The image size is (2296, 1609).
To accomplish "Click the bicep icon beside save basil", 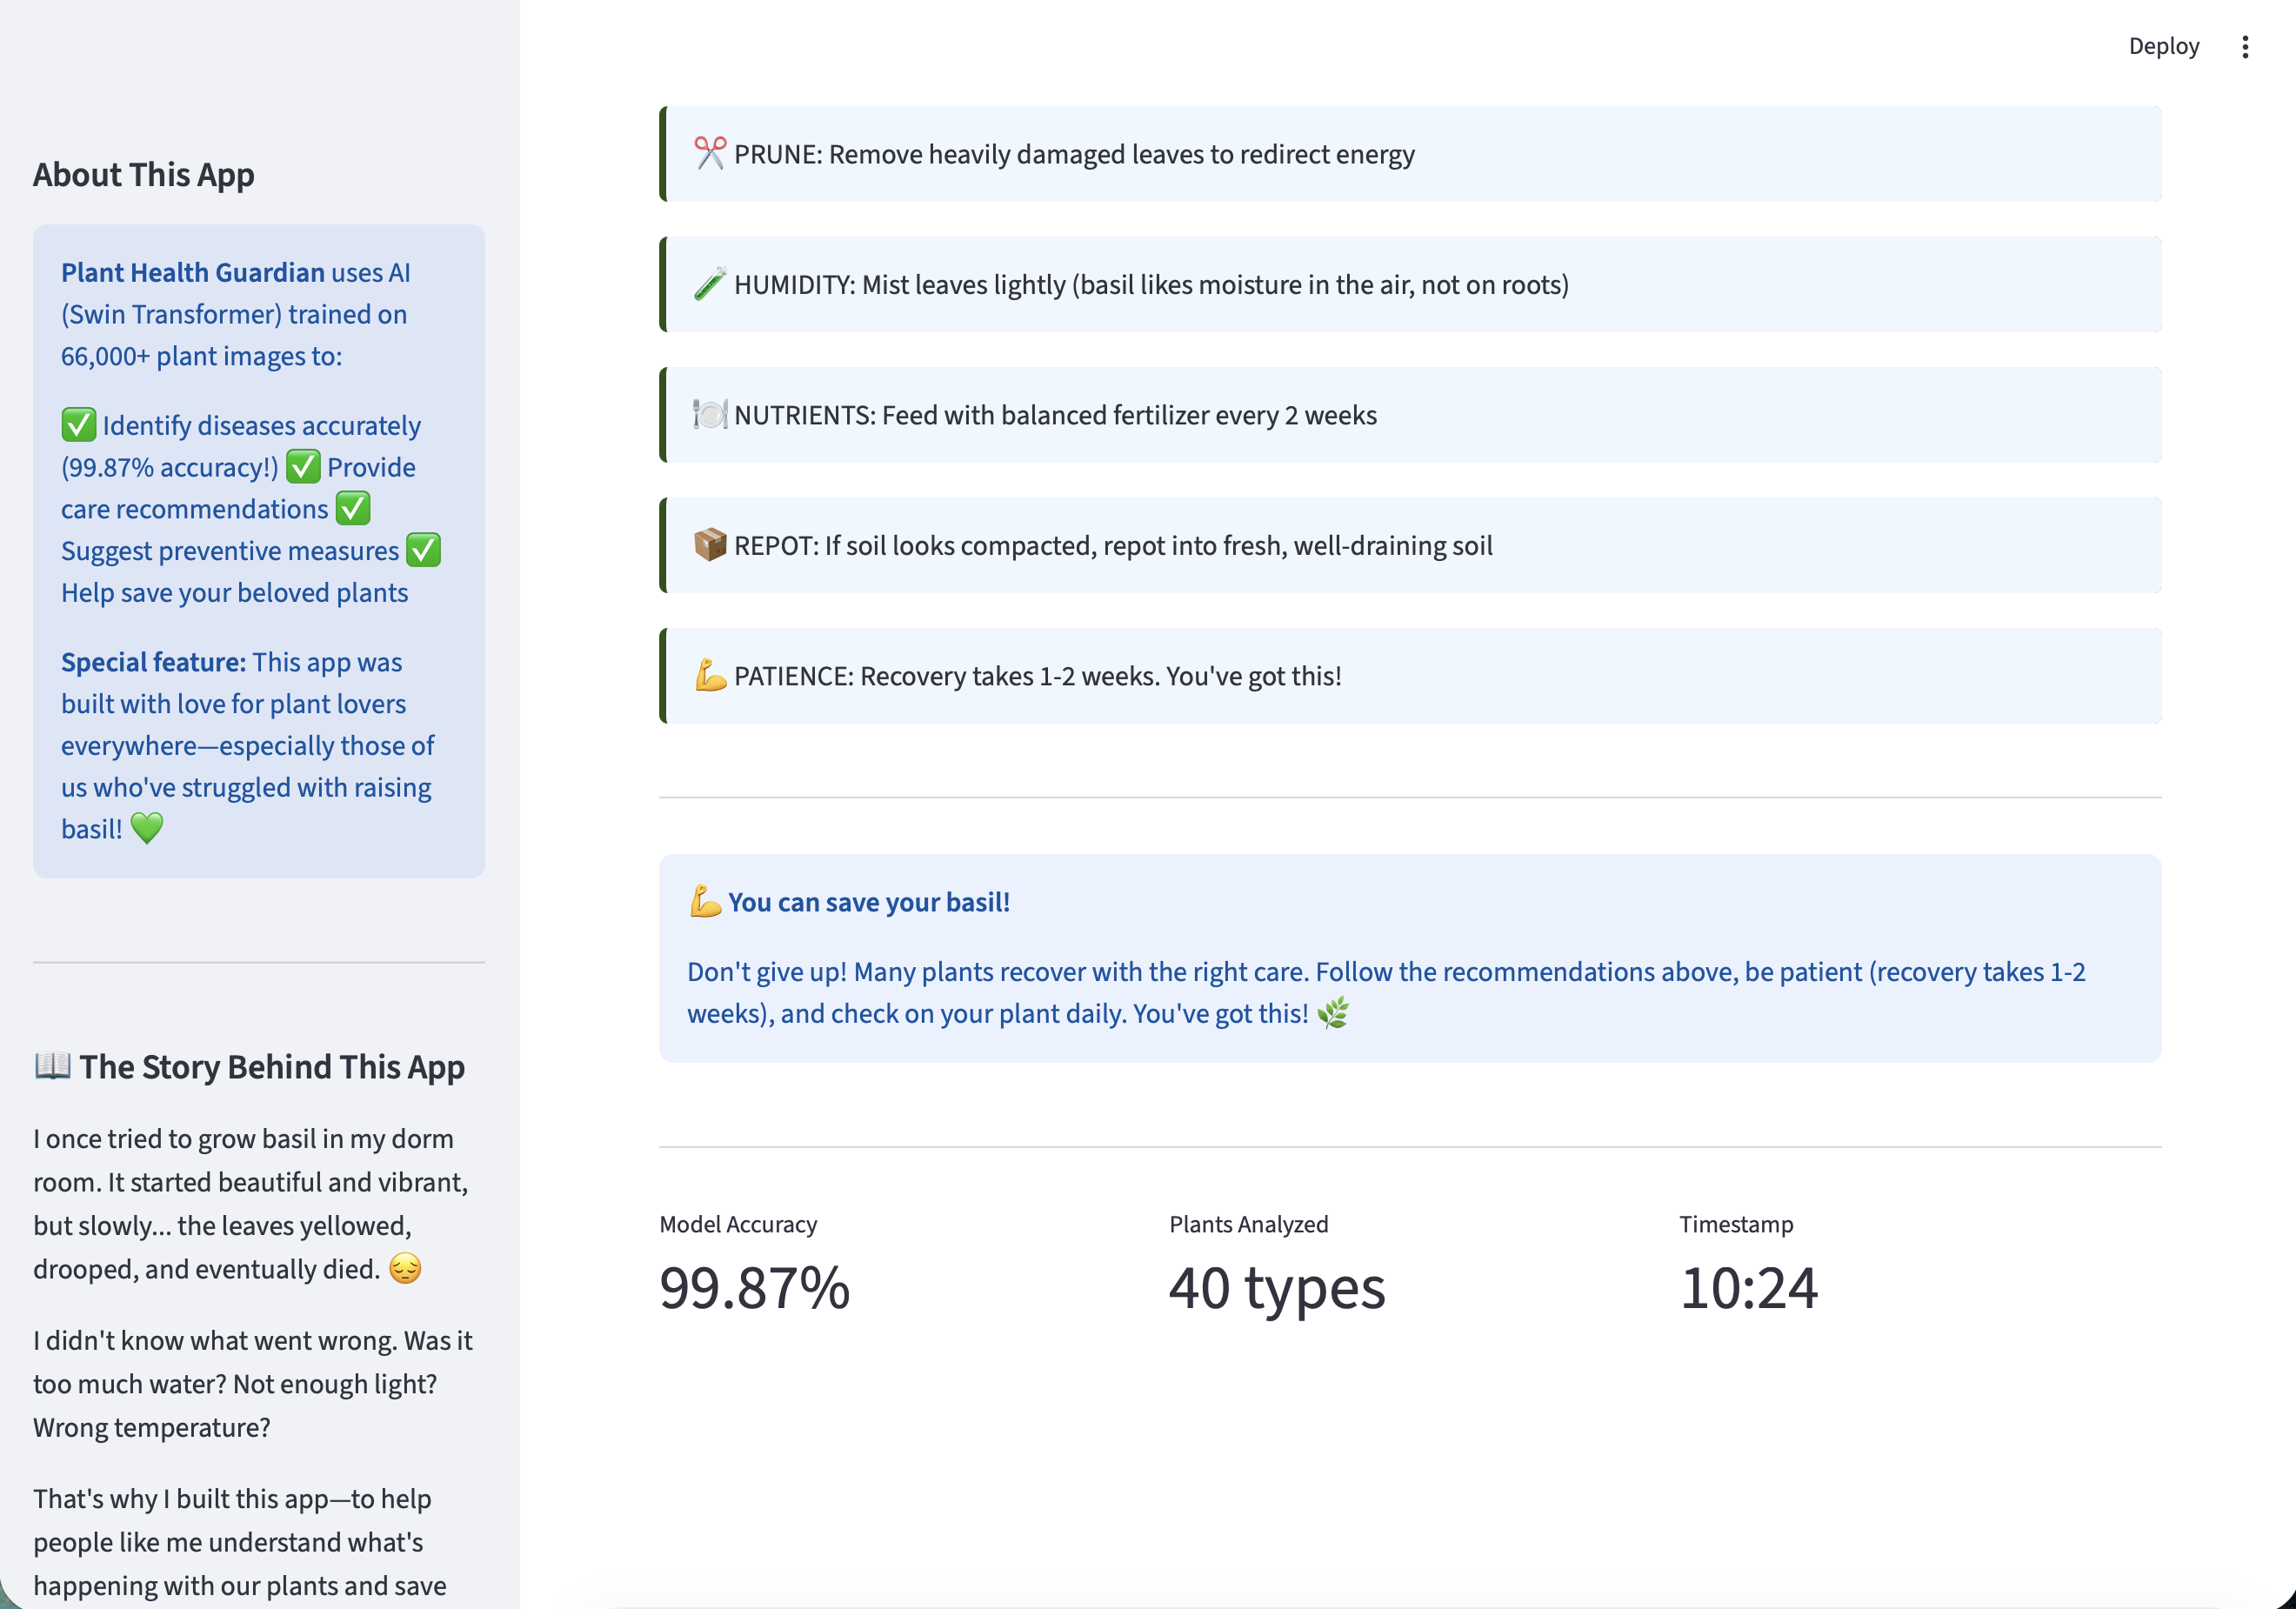I will pos(705,902).
